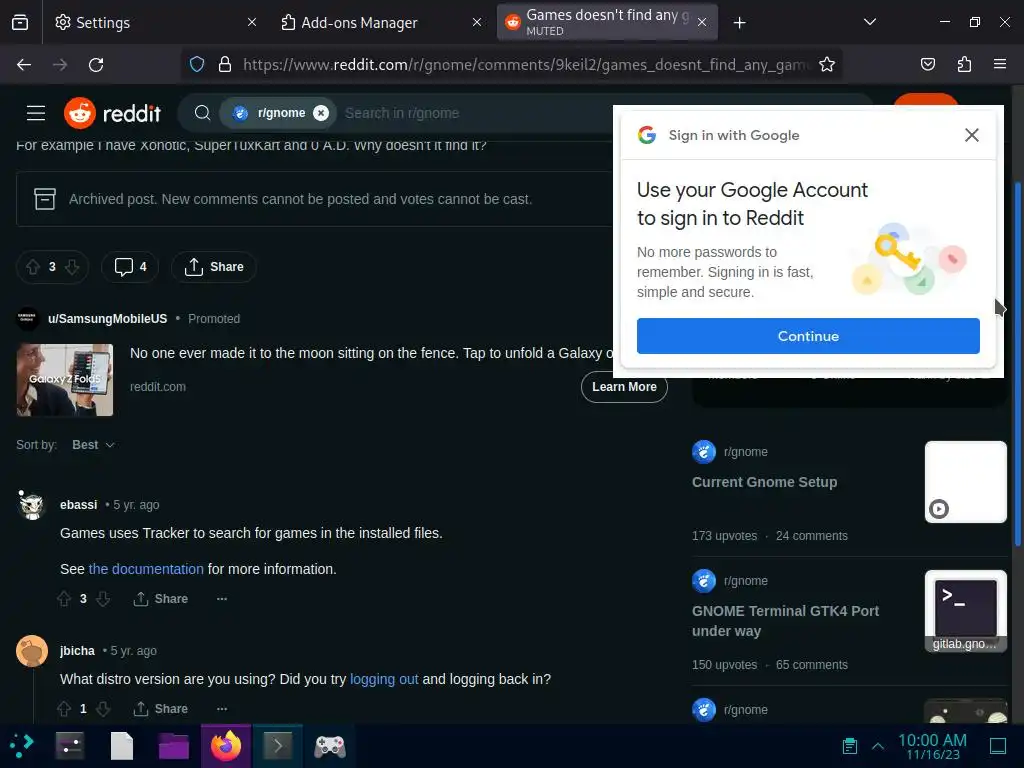Viewport: 1024px width, 768px height.
Task: Share ebassi's comment
Action: coord(161,599)
